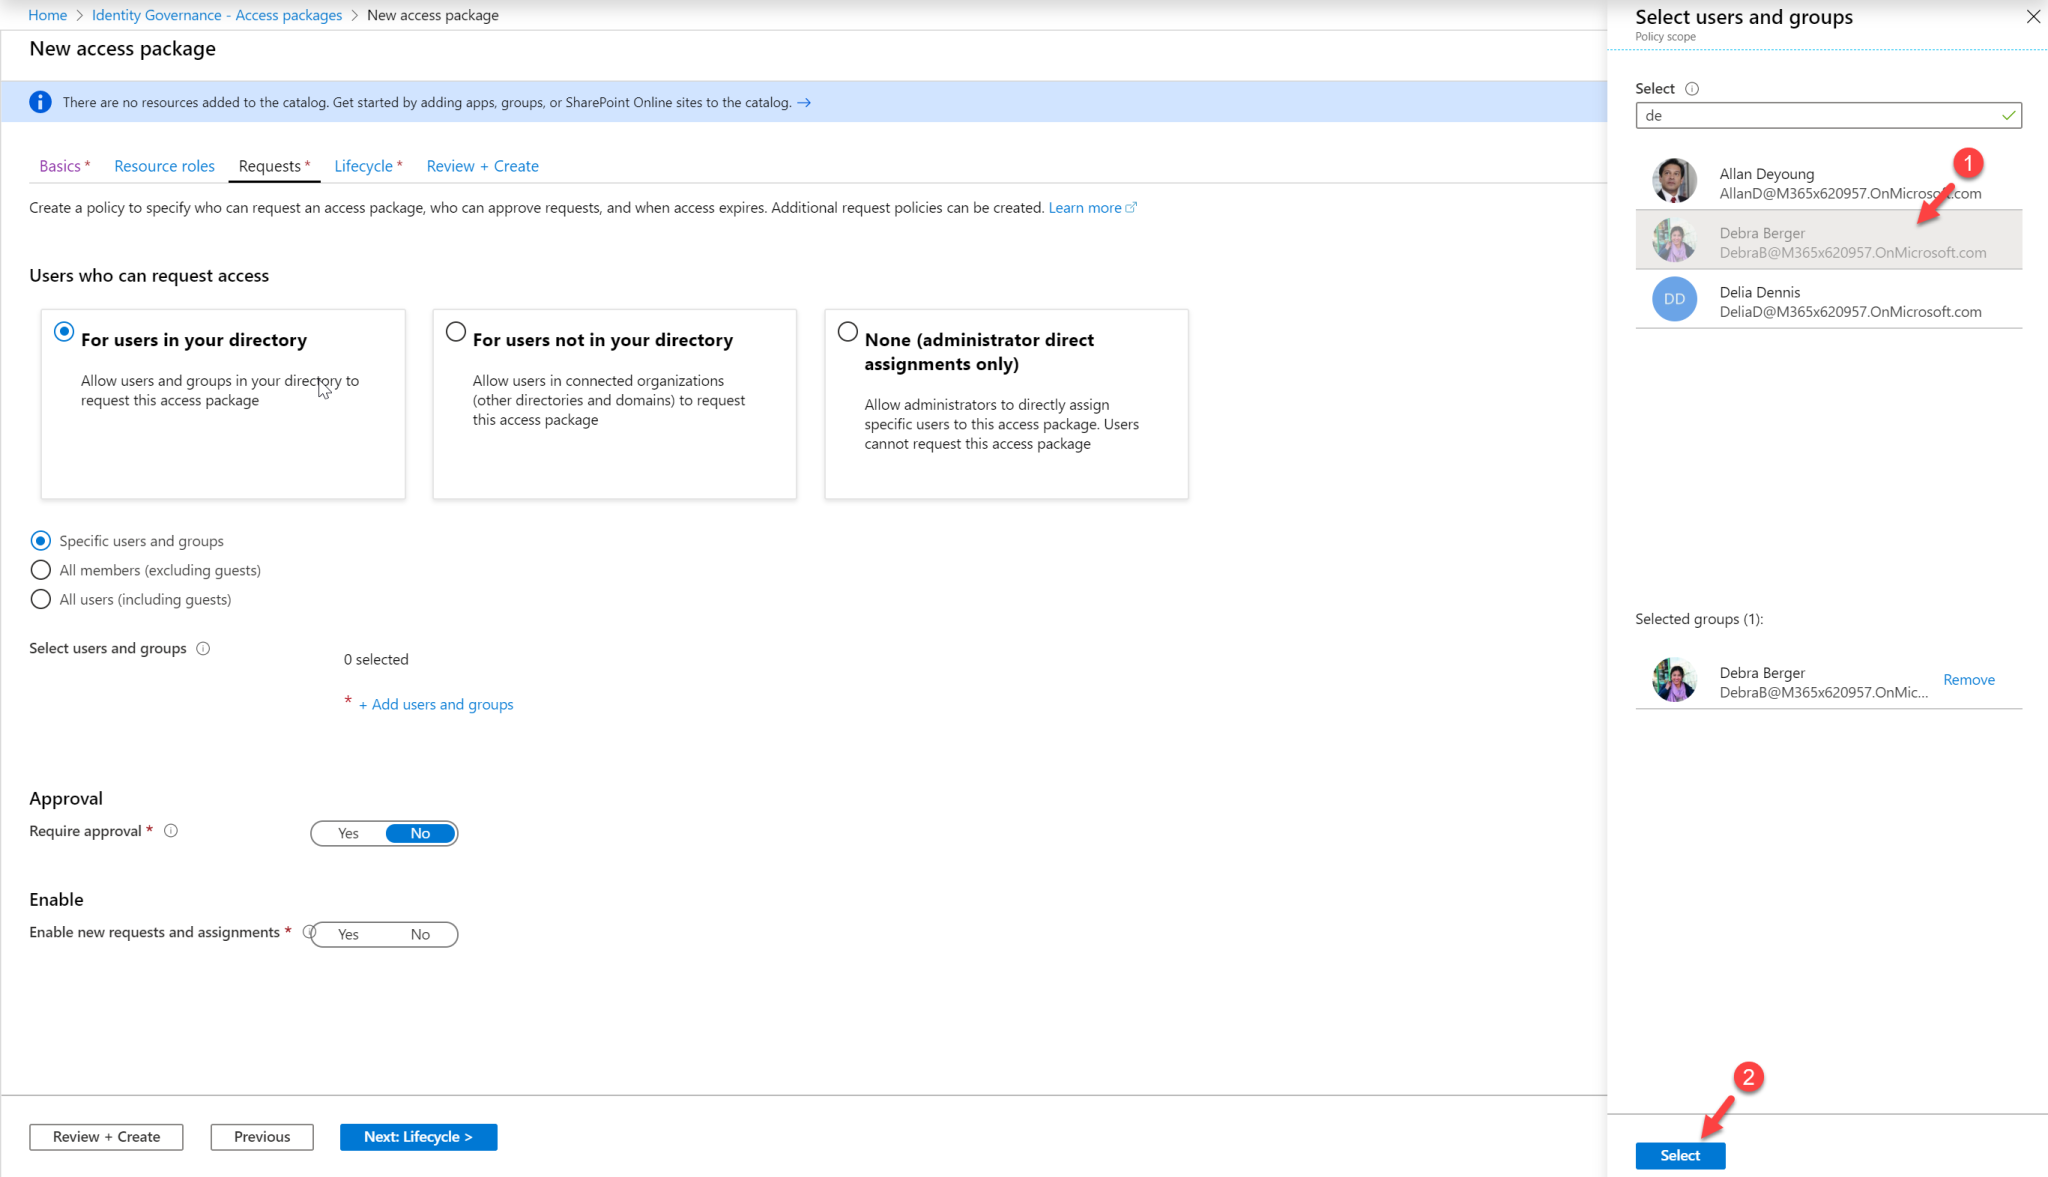This screenshot has width=2048, height=1177.
Task: Click the blue information banner icon
Action: 40,101
